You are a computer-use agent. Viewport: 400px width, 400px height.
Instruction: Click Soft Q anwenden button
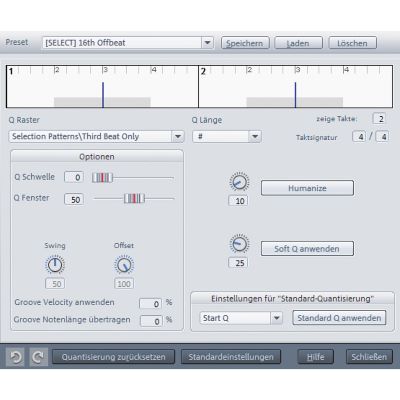pos(307,249)
